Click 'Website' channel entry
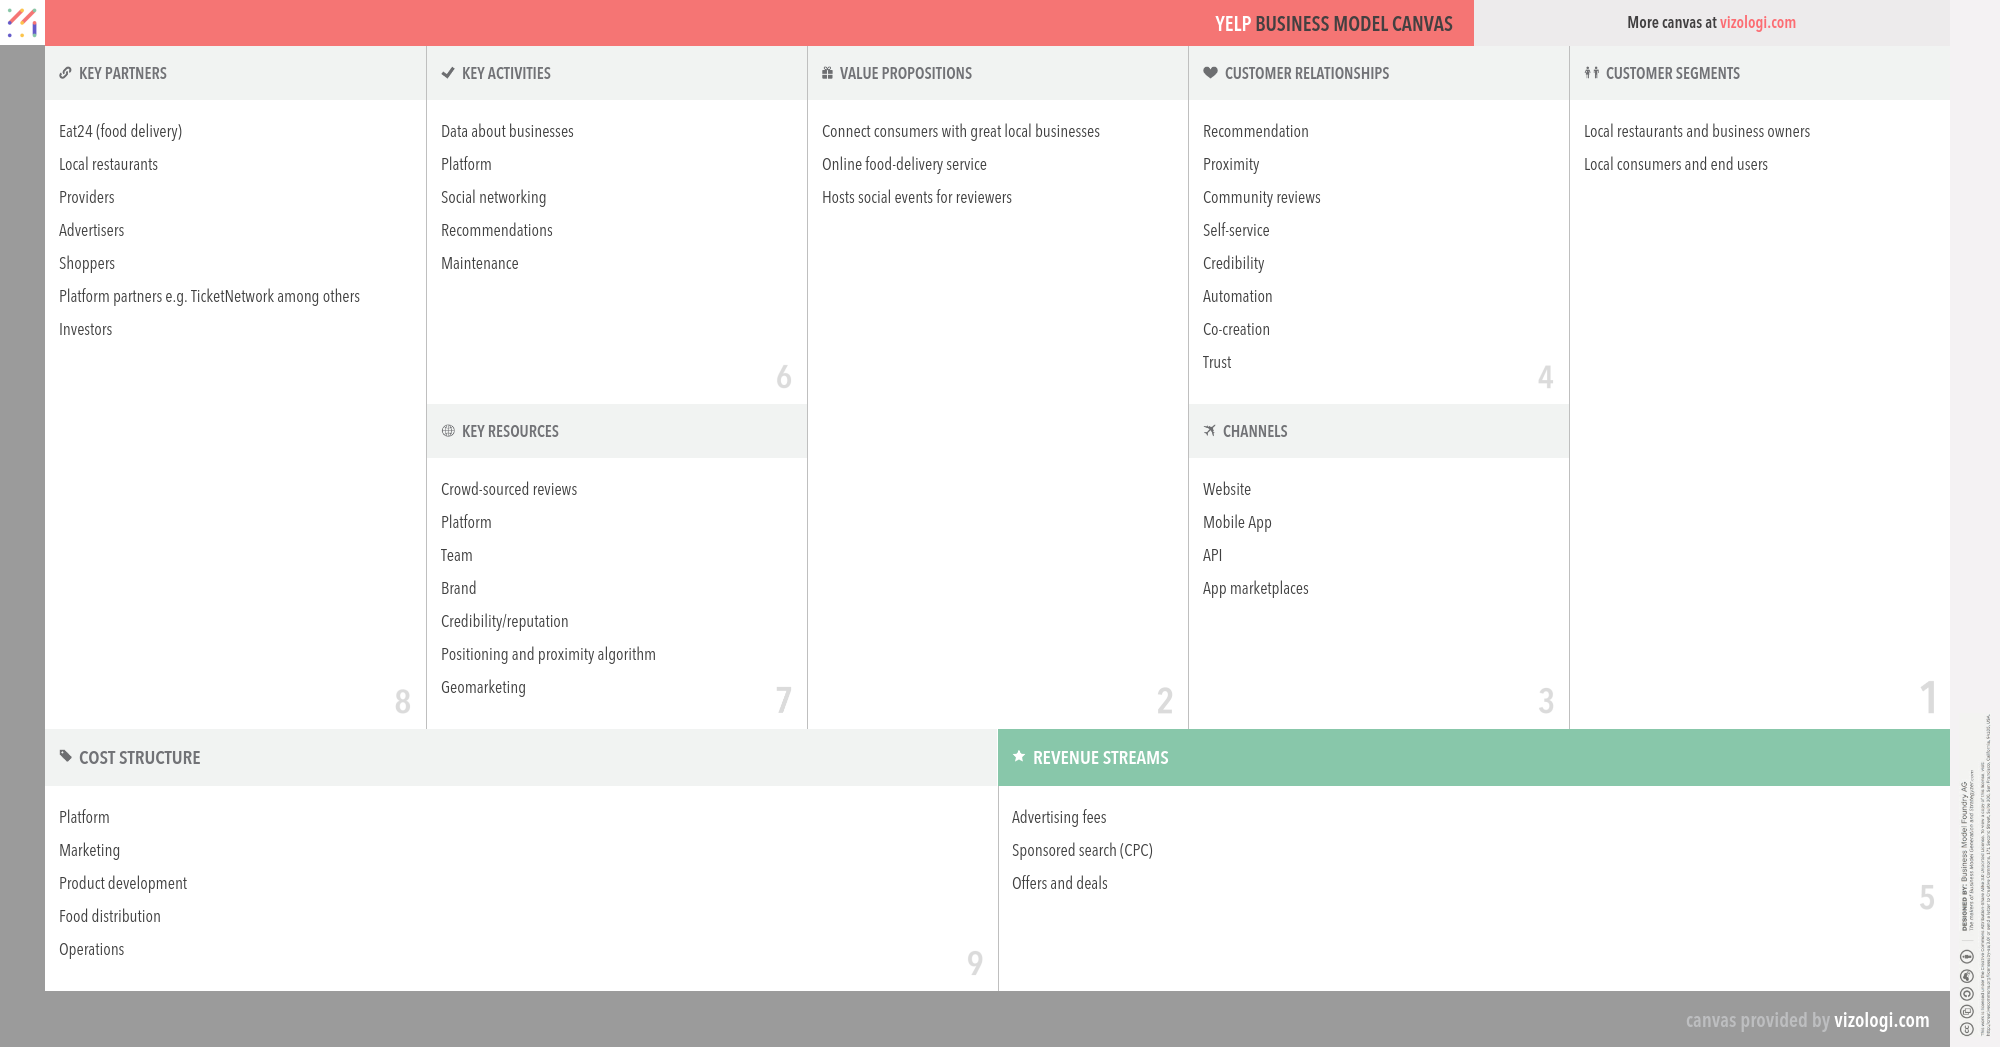This screenshot has width=2000, height=1047. [1226, 489]
